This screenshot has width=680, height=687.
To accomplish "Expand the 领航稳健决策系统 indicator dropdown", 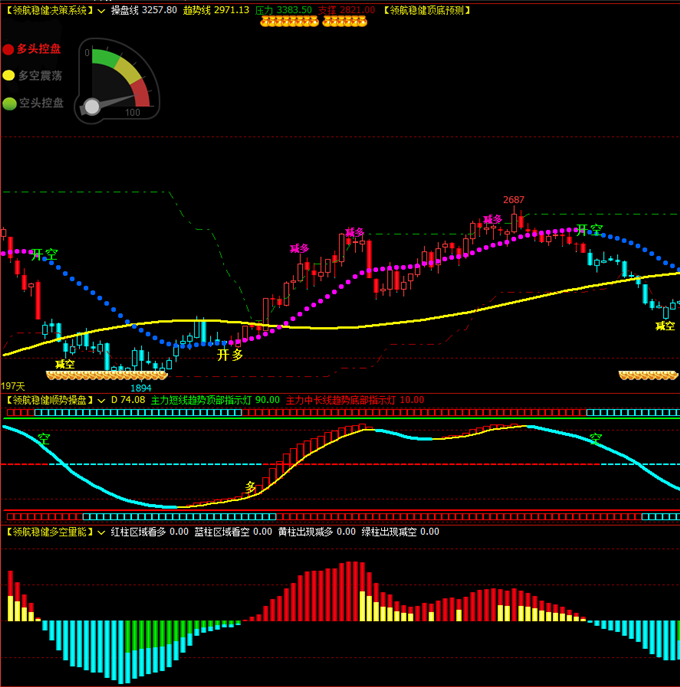I will pyautogui.click(x=99, y=9).
